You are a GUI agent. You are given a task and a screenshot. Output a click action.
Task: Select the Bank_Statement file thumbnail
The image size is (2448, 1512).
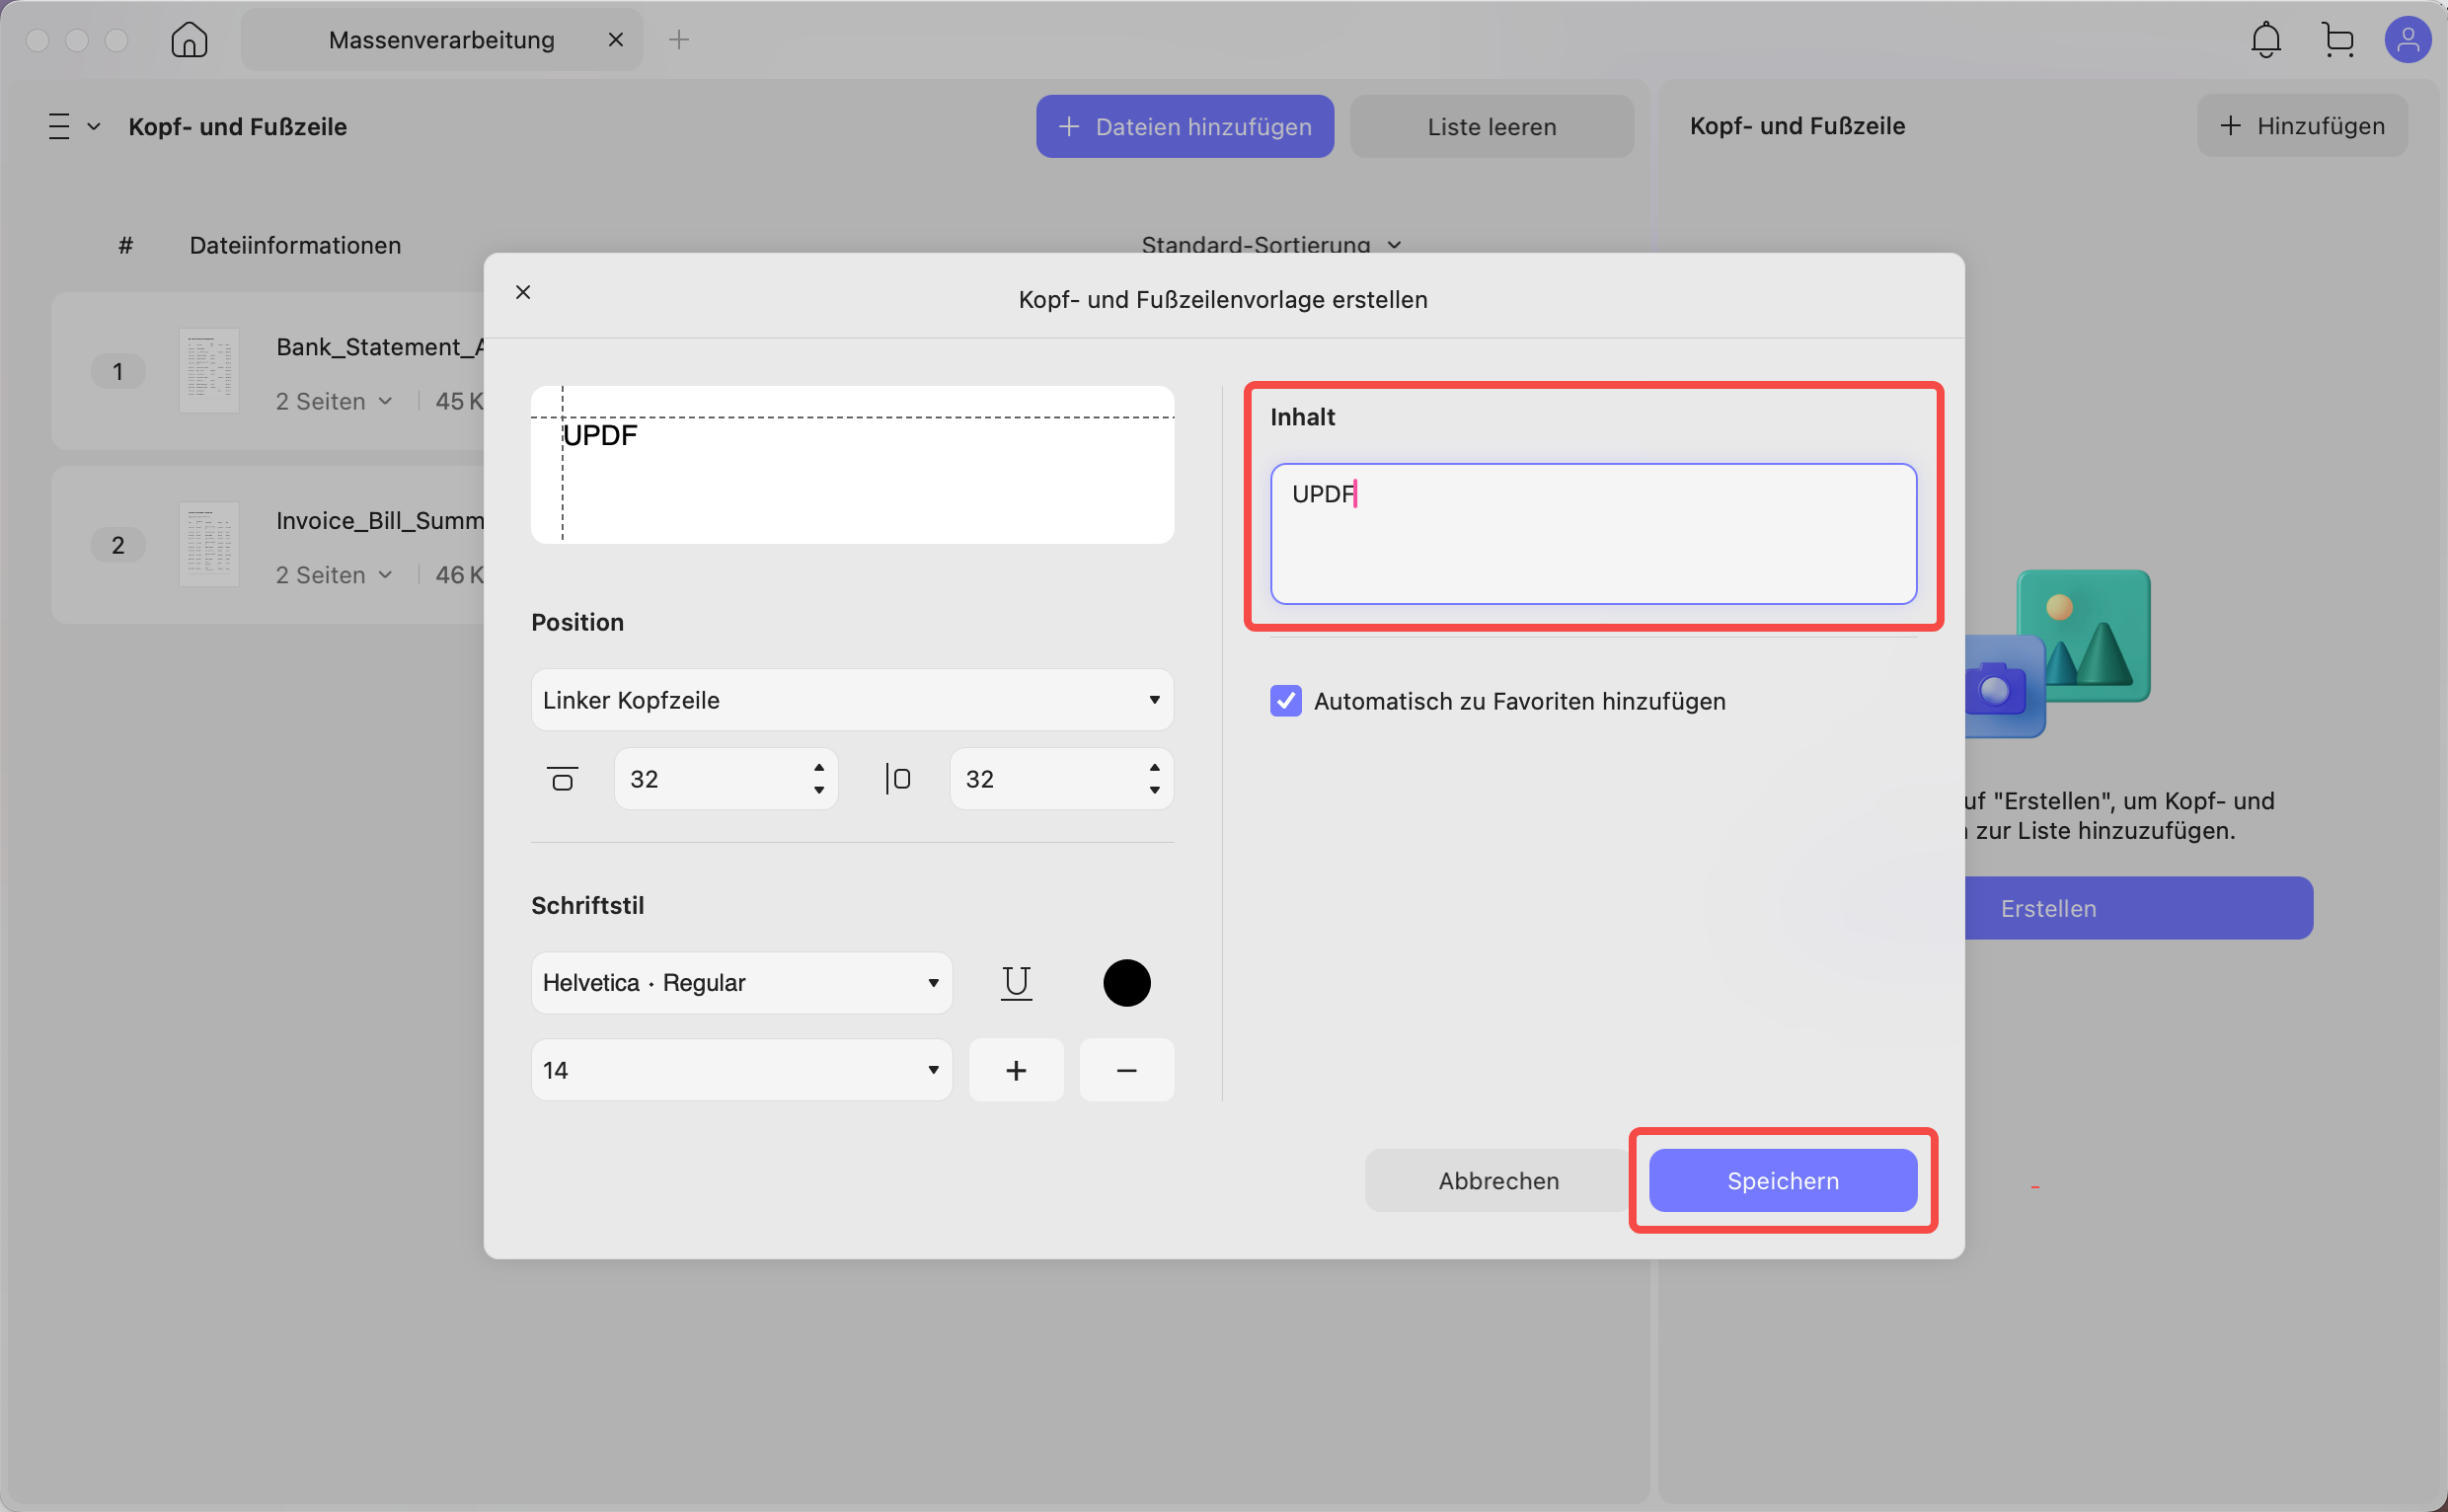point(209,370)
